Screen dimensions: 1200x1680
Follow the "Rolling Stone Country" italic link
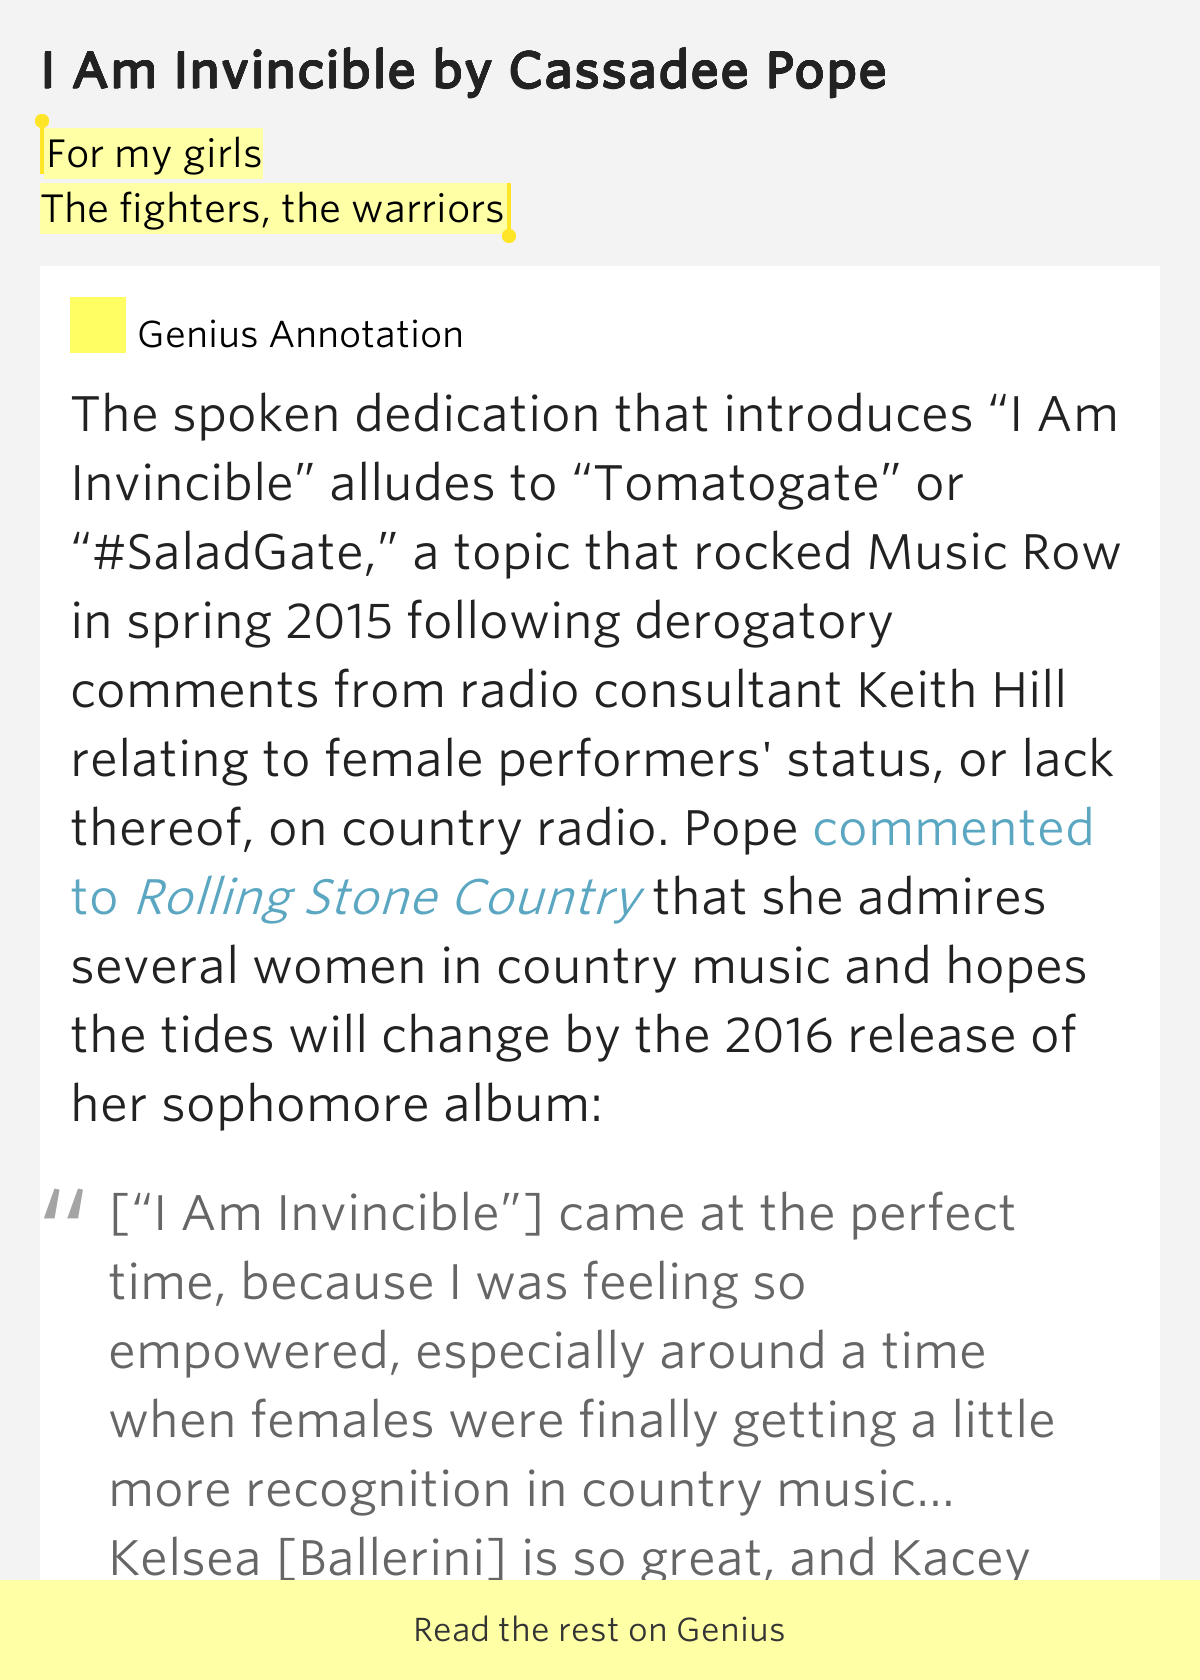pyautogui.click(x=388, y=898)
